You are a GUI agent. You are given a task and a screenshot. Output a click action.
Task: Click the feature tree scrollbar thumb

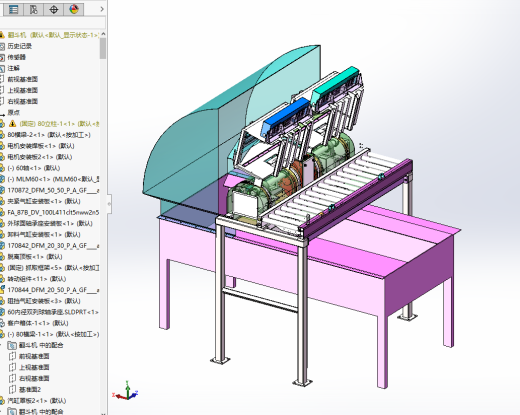[x=103, y=48]
